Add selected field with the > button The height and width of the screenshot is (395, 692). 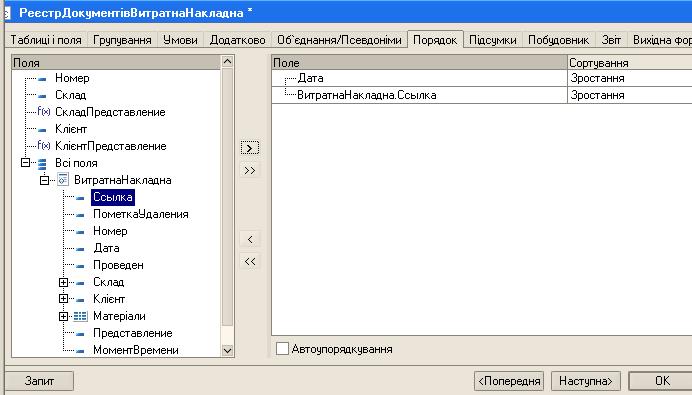[250, 148]
